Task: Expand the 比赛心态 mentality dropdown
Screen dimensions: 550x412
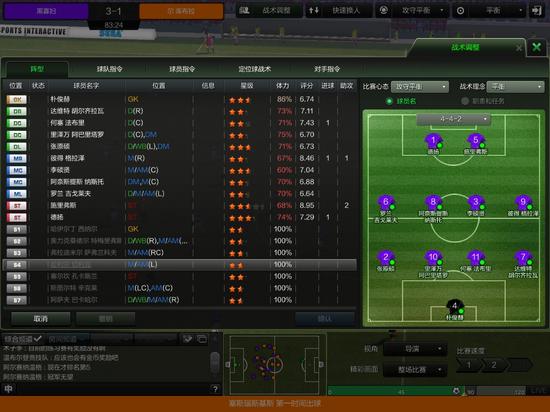Action: pyautogui.click(x=420, y=87)
